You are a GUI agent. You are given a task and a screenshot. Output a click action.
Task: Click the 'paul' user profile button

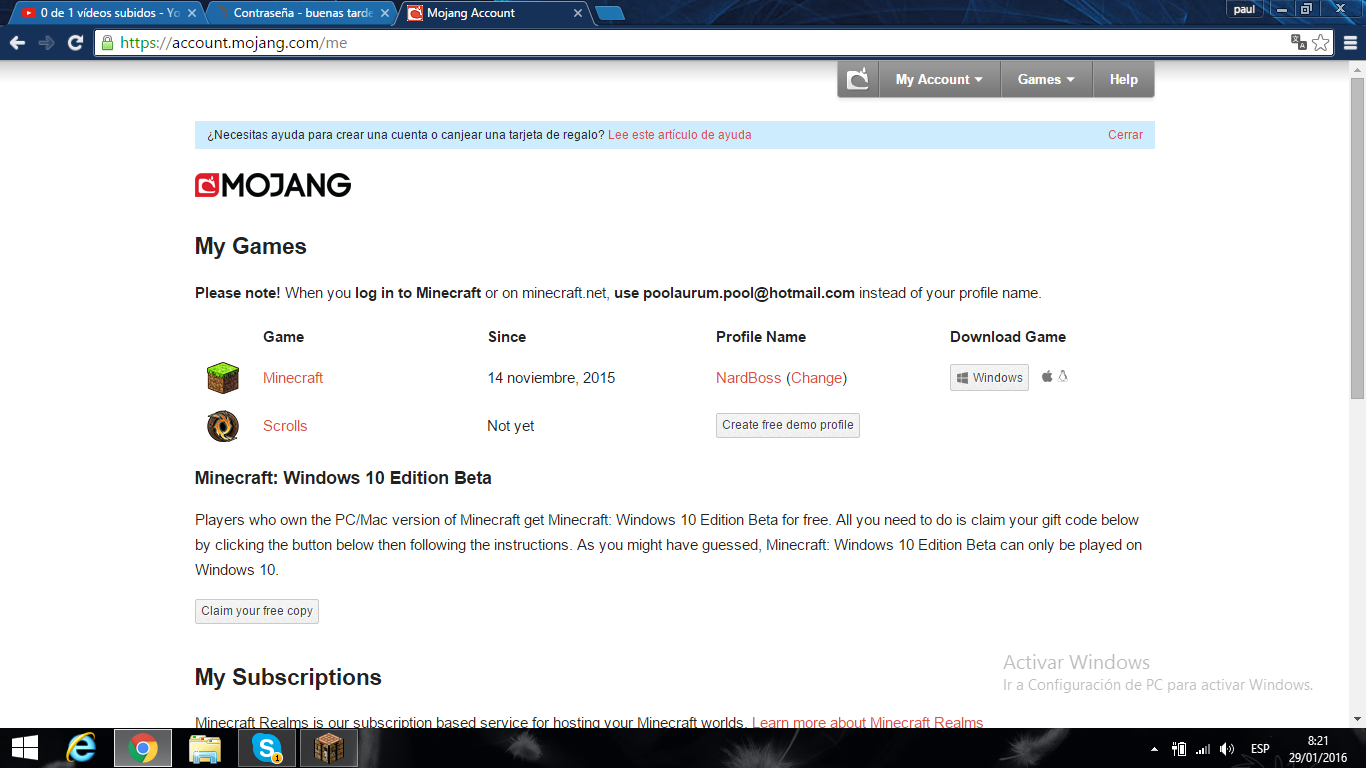coord(1243,9)
